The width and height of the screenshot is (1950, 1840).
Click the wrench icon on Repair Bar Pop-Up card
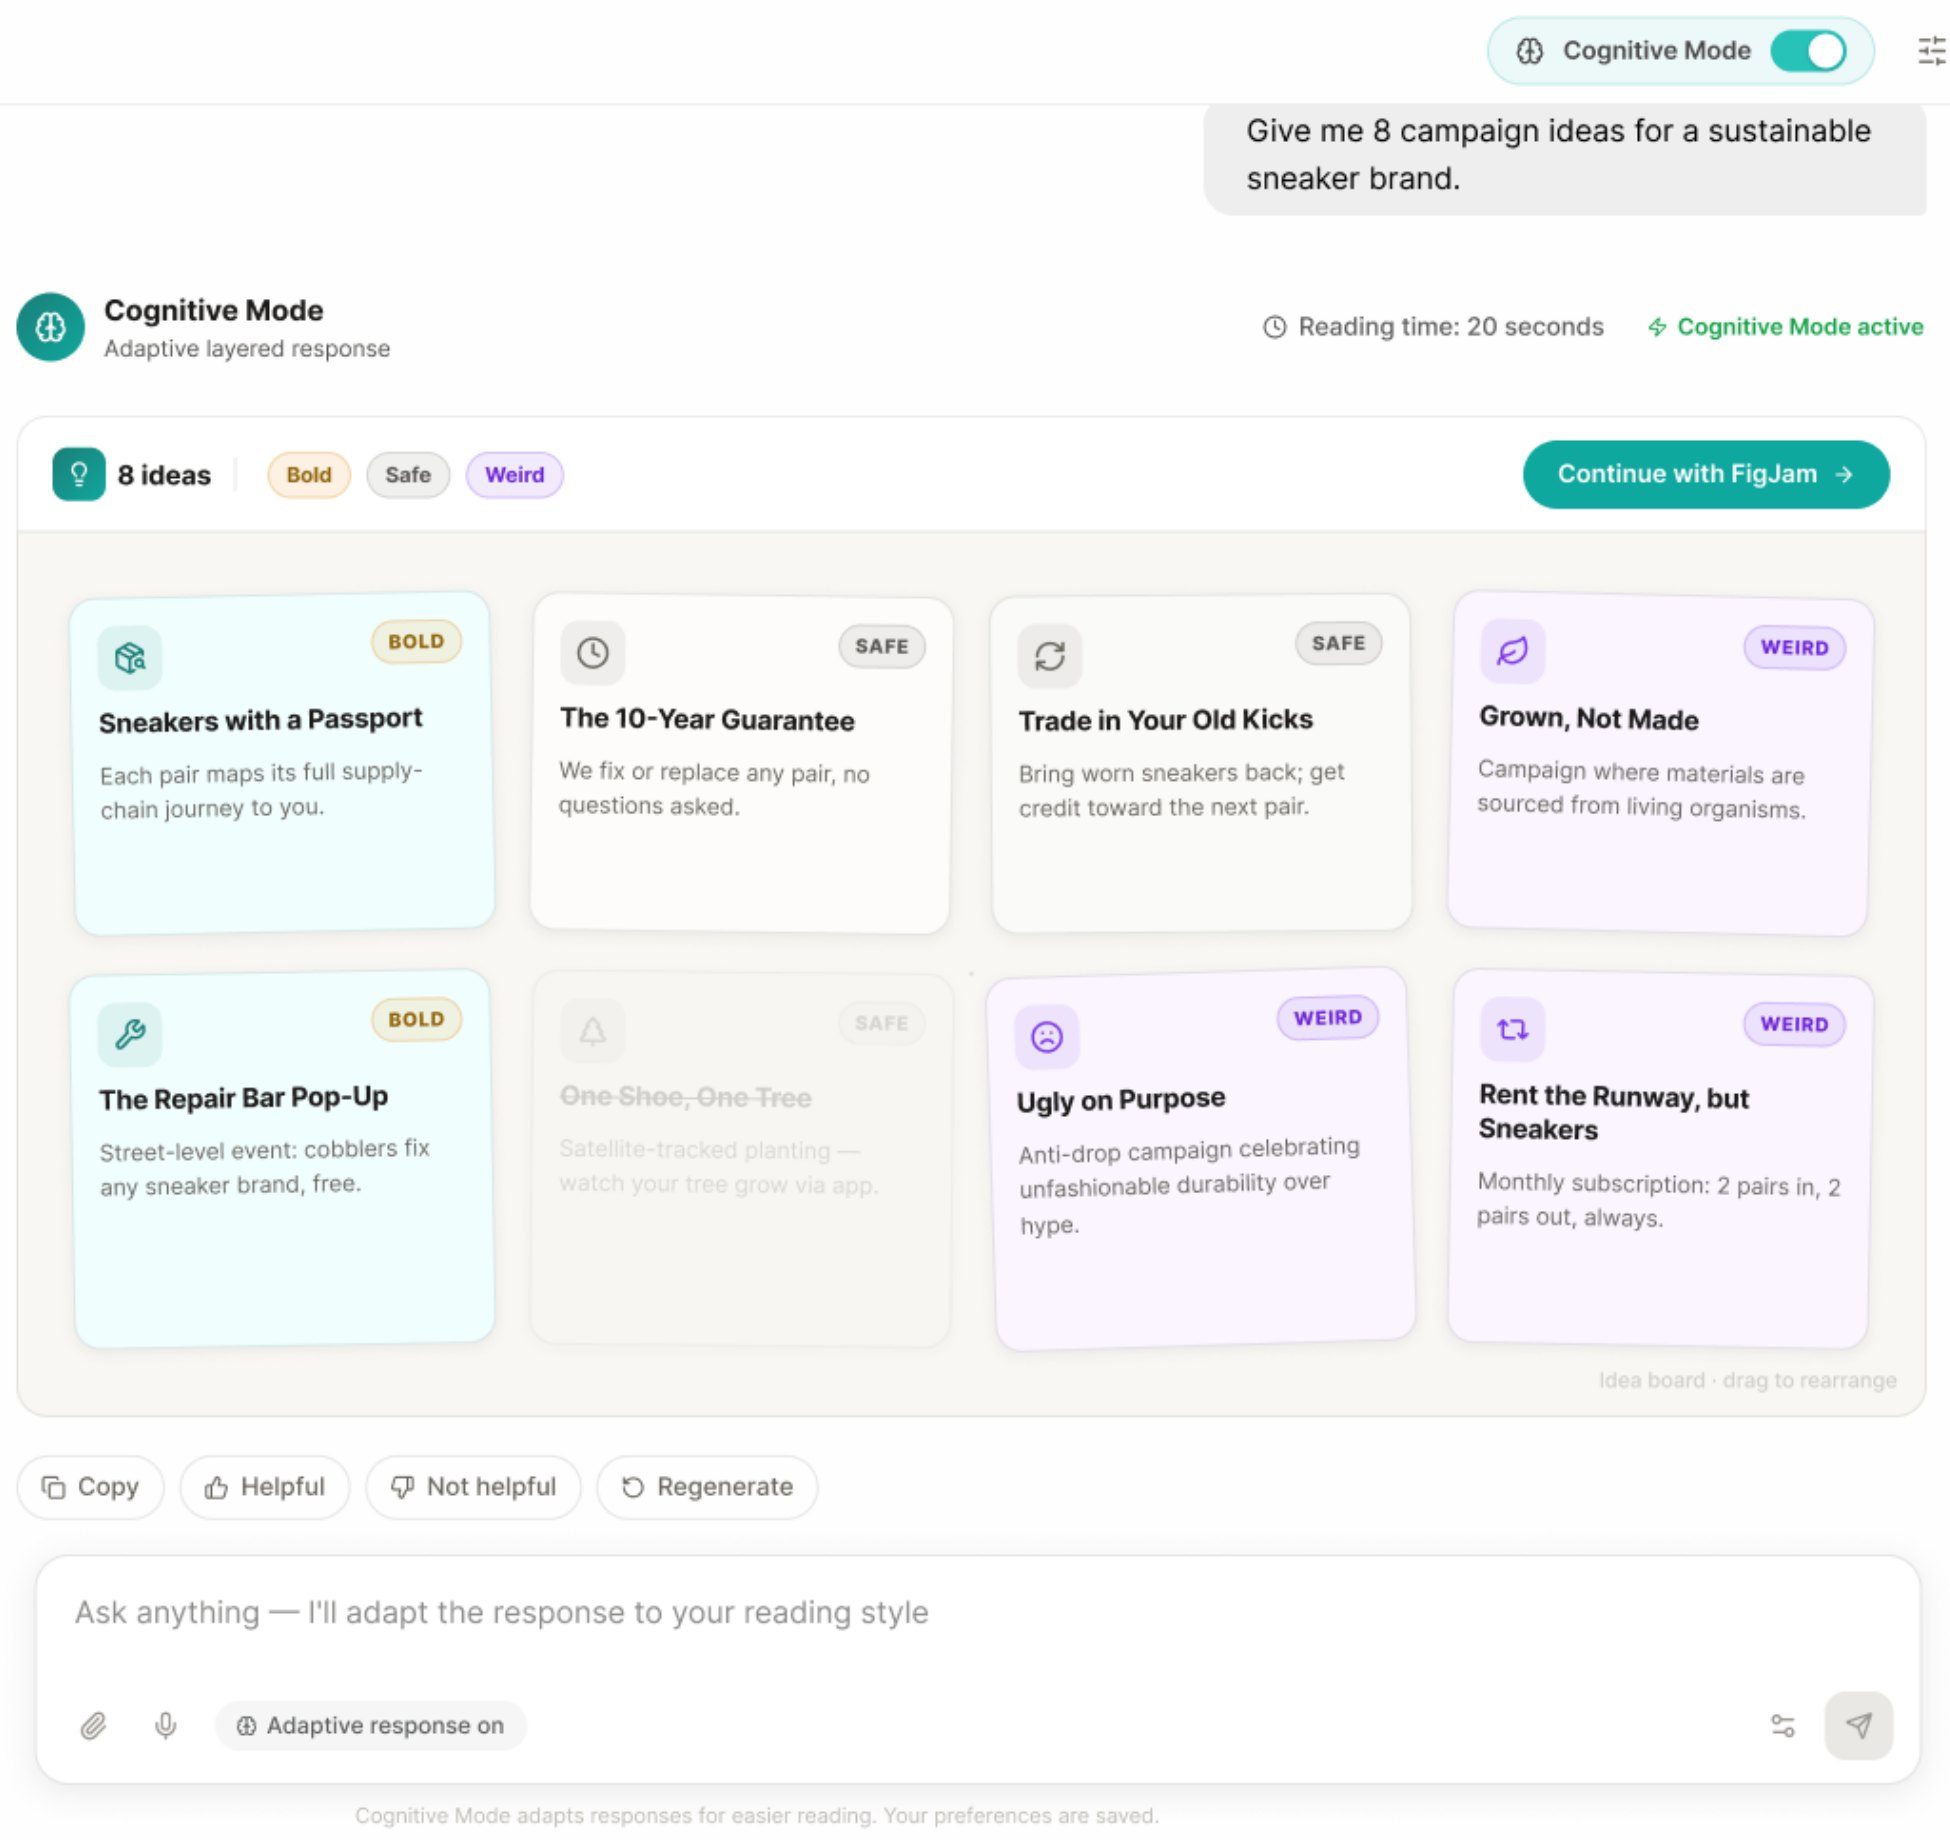pos(130,1033)
